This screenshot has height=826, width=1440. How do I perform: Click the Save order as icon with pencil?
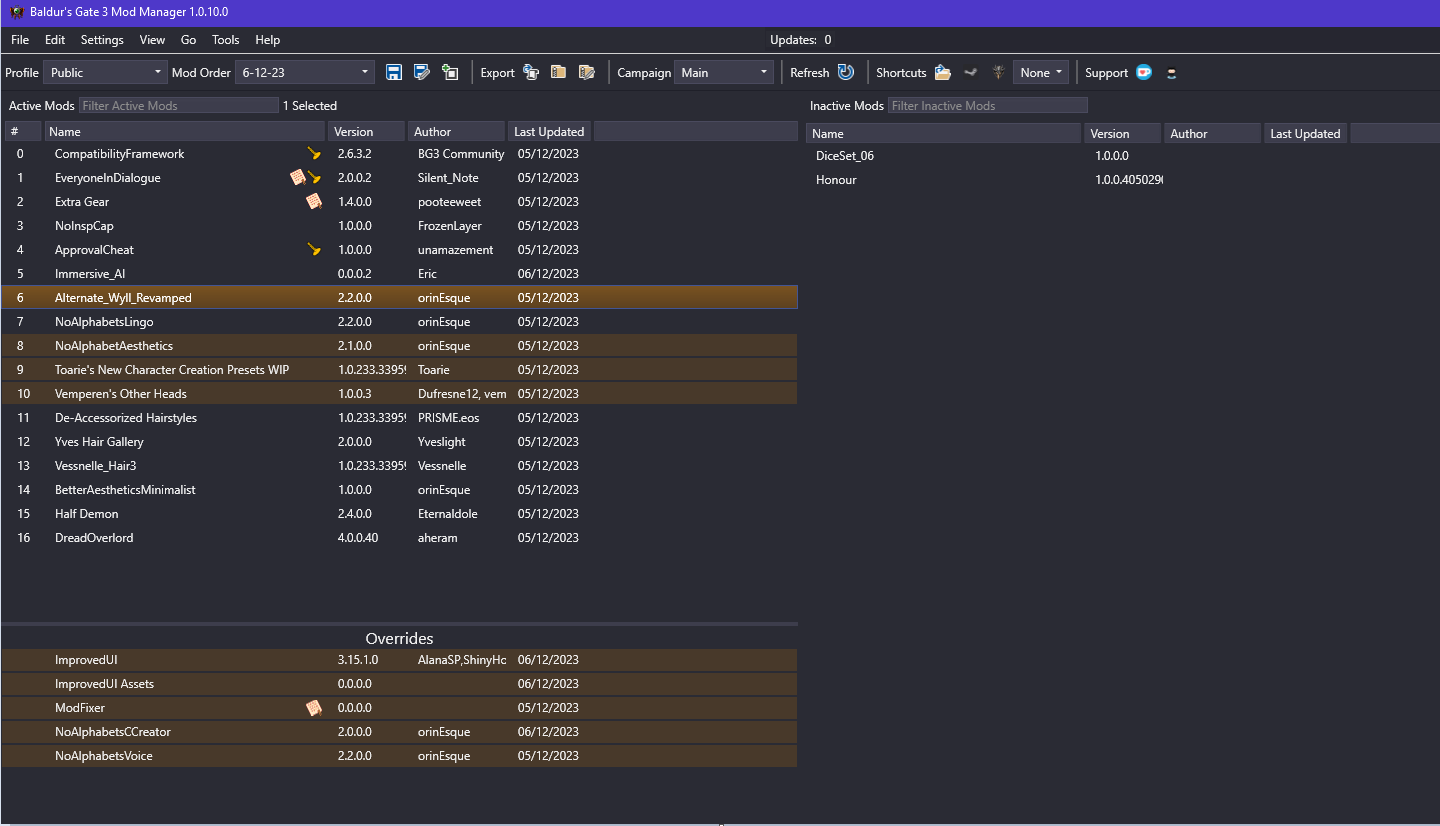422,72
